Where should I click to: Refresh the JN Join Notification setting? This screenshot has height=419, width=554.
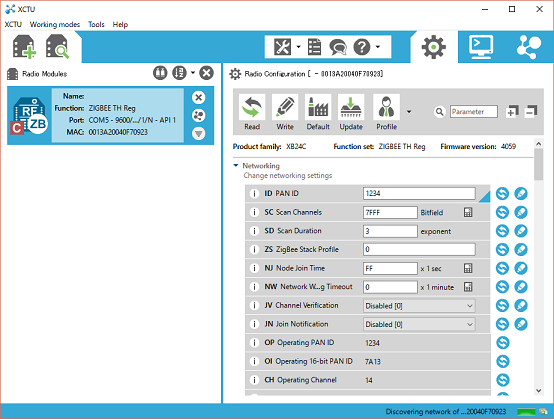tap(502, 324)
